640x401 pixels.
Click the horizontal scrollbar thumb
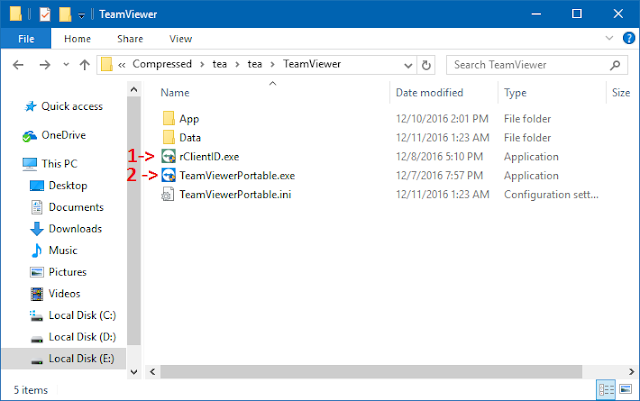pos(371,372)
